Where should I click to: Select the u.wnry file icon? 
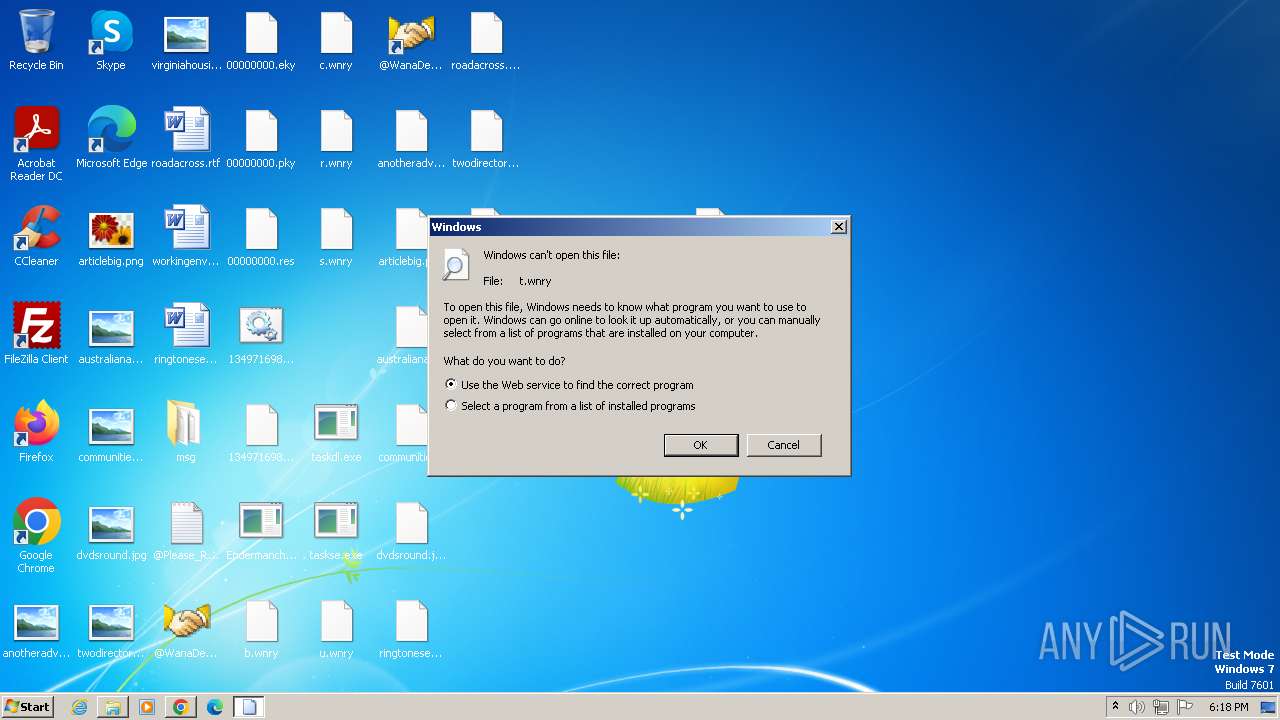[x=336, y=629]
